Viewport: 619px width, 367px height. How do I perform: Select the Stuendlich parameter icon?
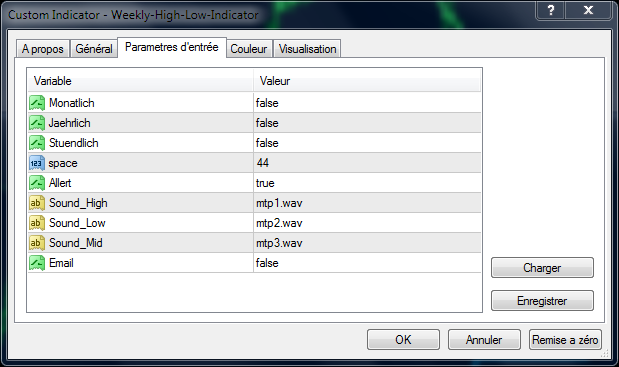(x=37, y=143)
